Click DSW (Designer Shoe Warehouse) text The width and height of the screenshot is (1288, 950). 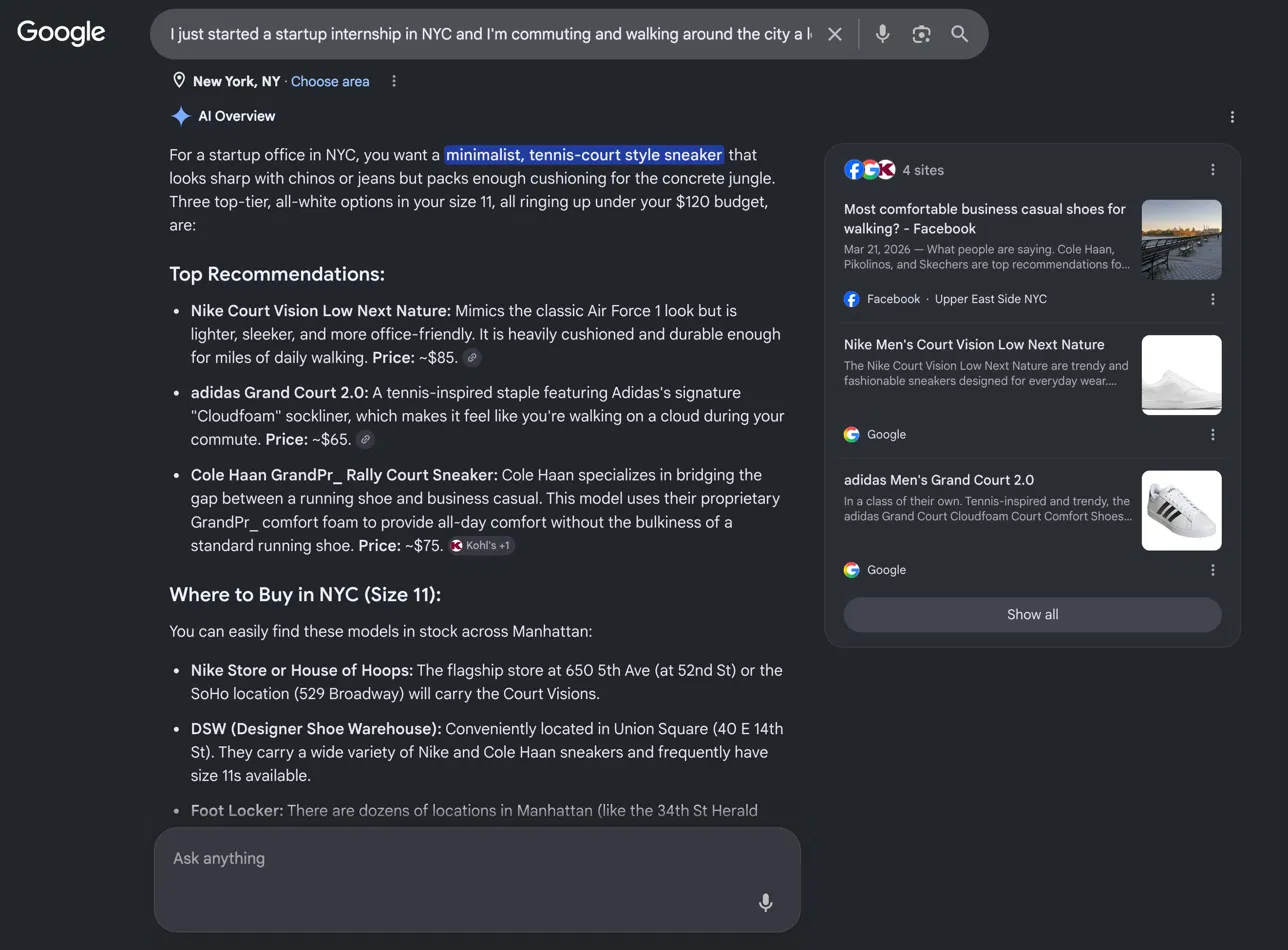point(316,729)
